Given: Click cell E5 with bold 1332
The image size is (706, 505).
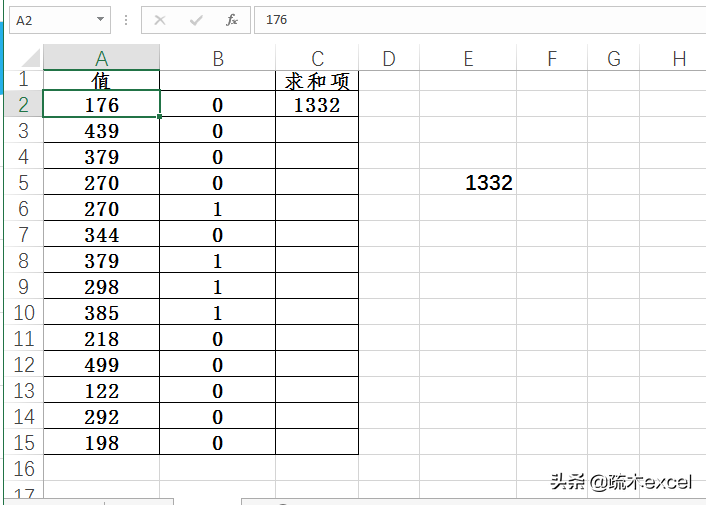Looking at the screenshot, I should [468, 182].
